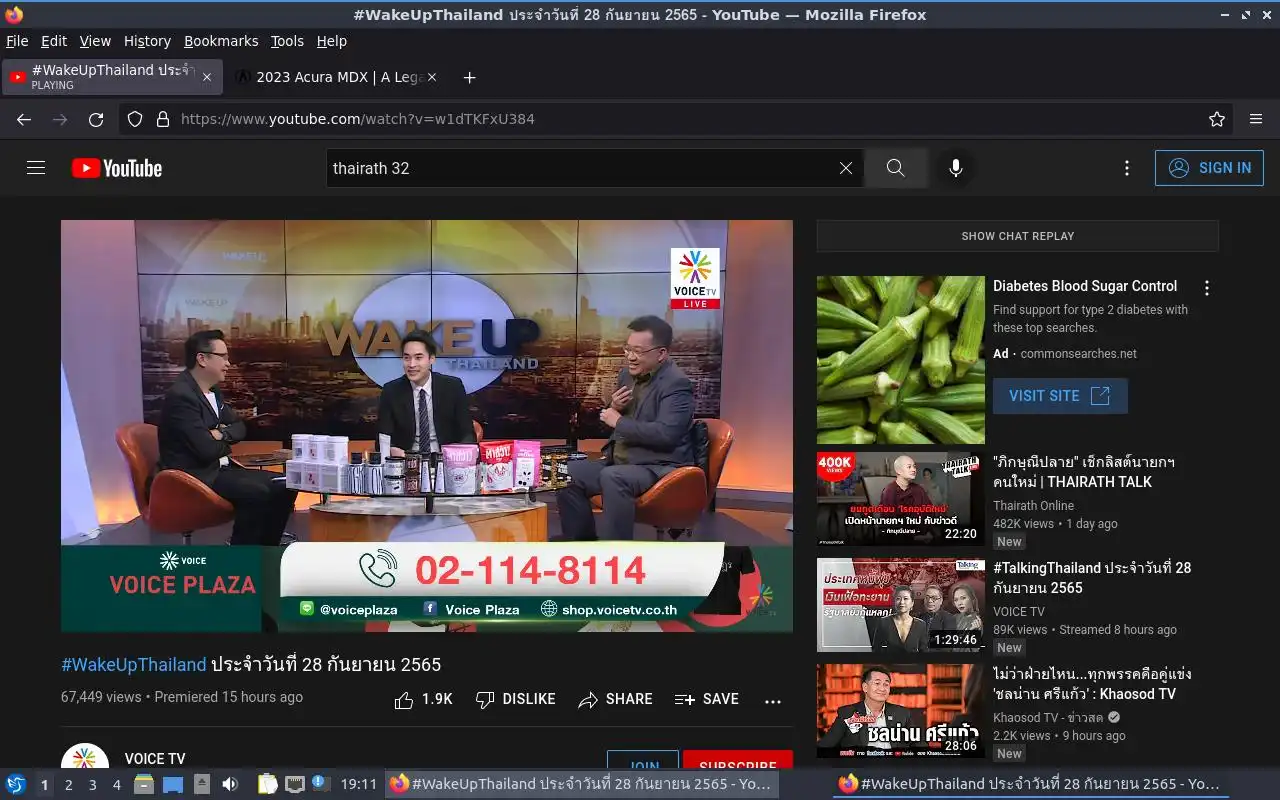Open update notifier tray icon
1280x800 pixels.
(x=319, y=783)
